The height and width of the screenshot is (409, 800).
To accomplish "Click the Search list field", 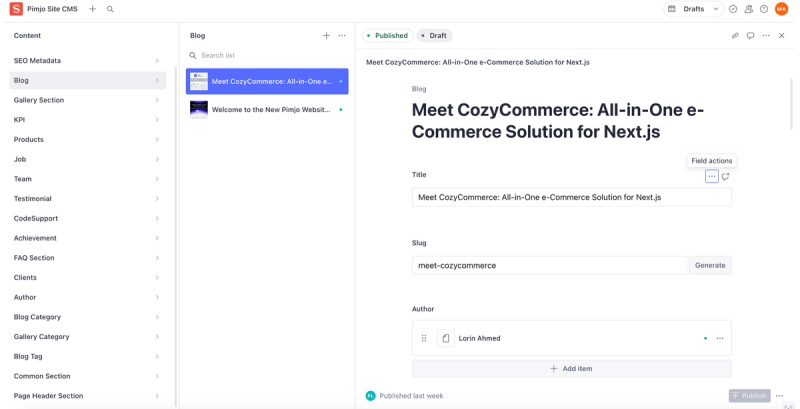I will [x=267, y=55].
